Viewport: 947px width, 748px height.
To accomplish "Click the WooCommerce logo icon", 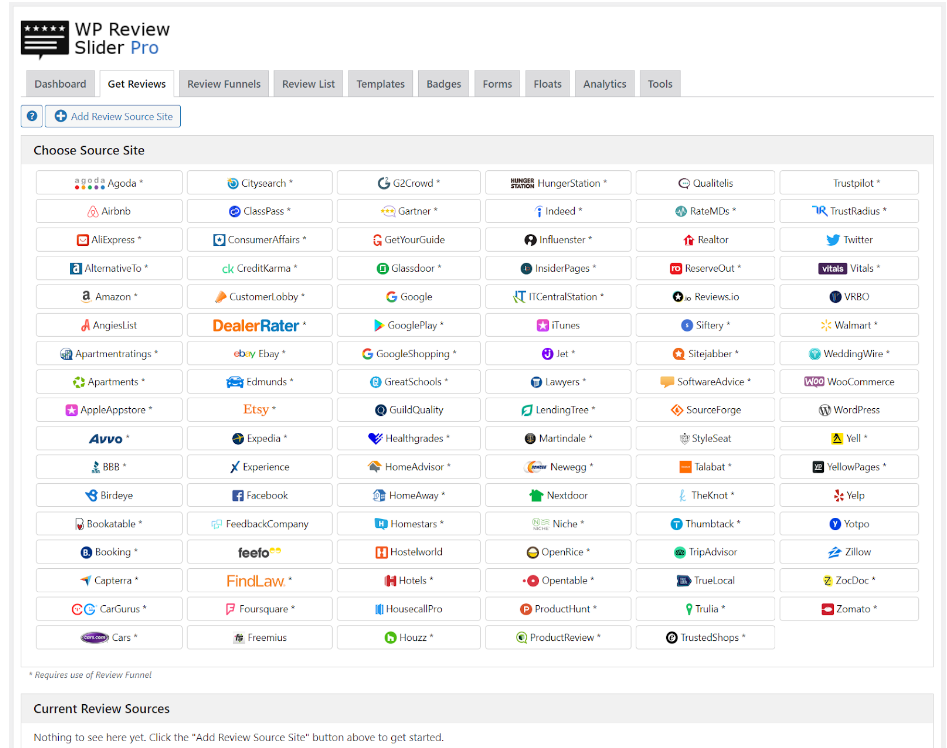I will (x=814, y=382).
